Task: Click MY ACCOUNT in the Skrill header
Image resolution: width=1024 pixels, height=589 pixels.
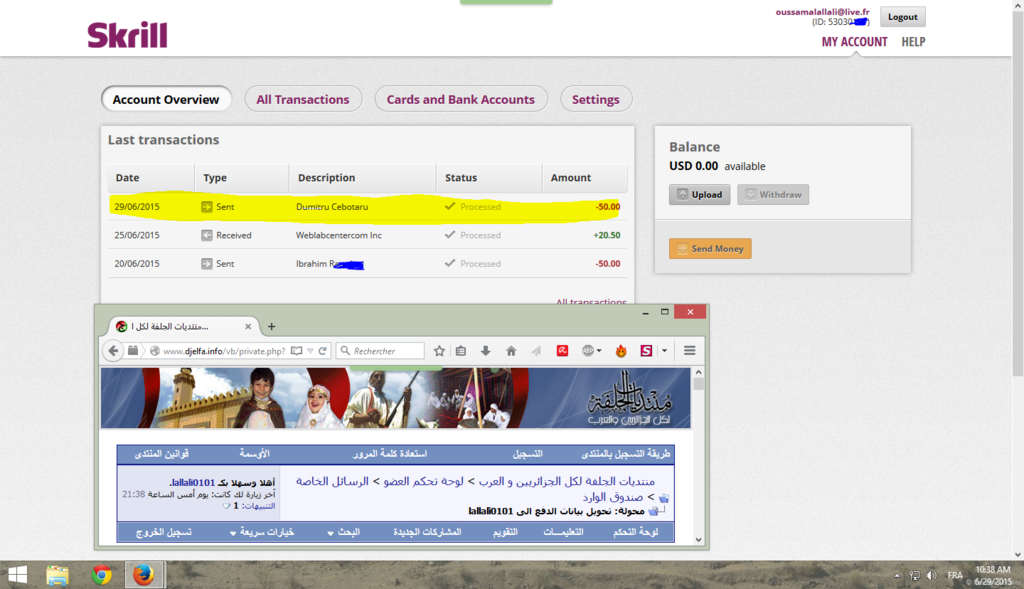Action: 854,42
